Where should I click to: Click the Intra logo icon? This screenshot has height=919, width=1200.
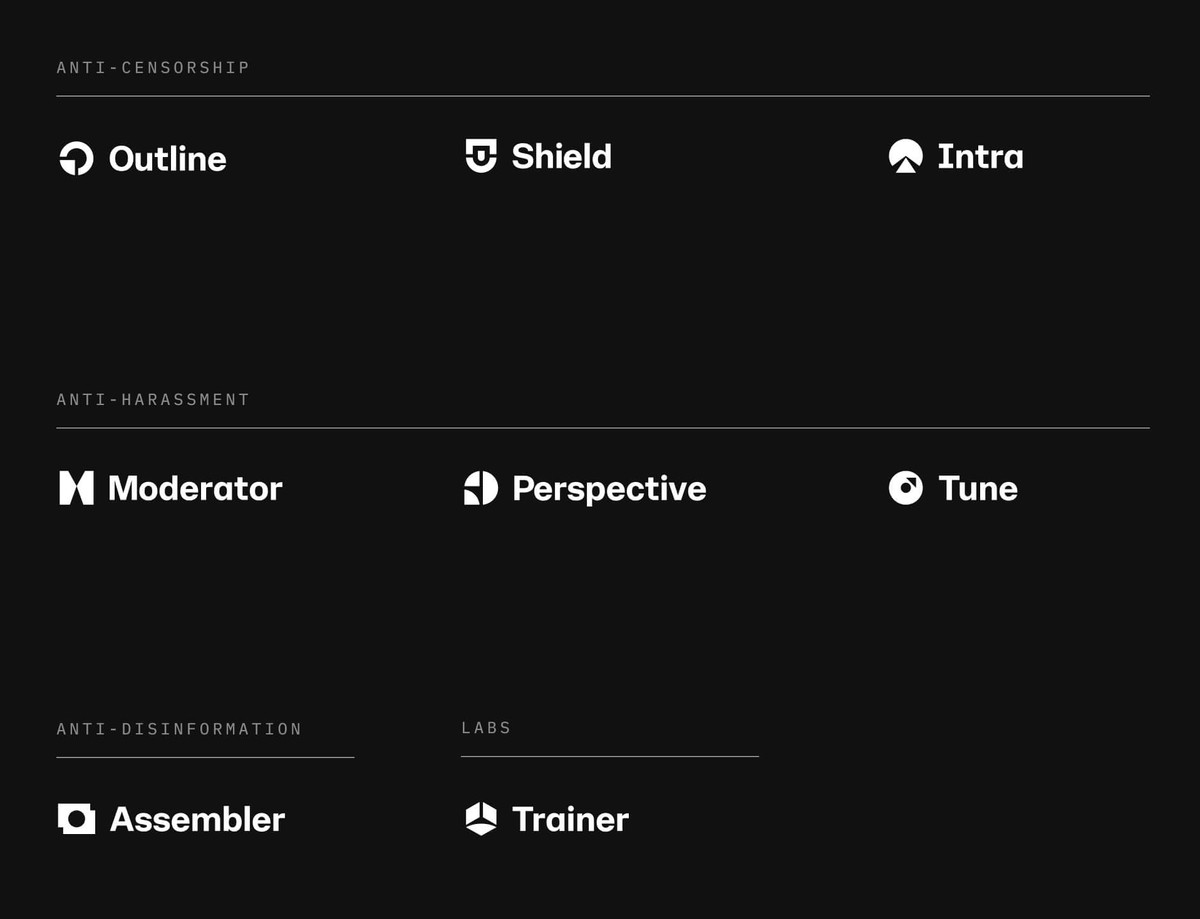pos(905,156)
